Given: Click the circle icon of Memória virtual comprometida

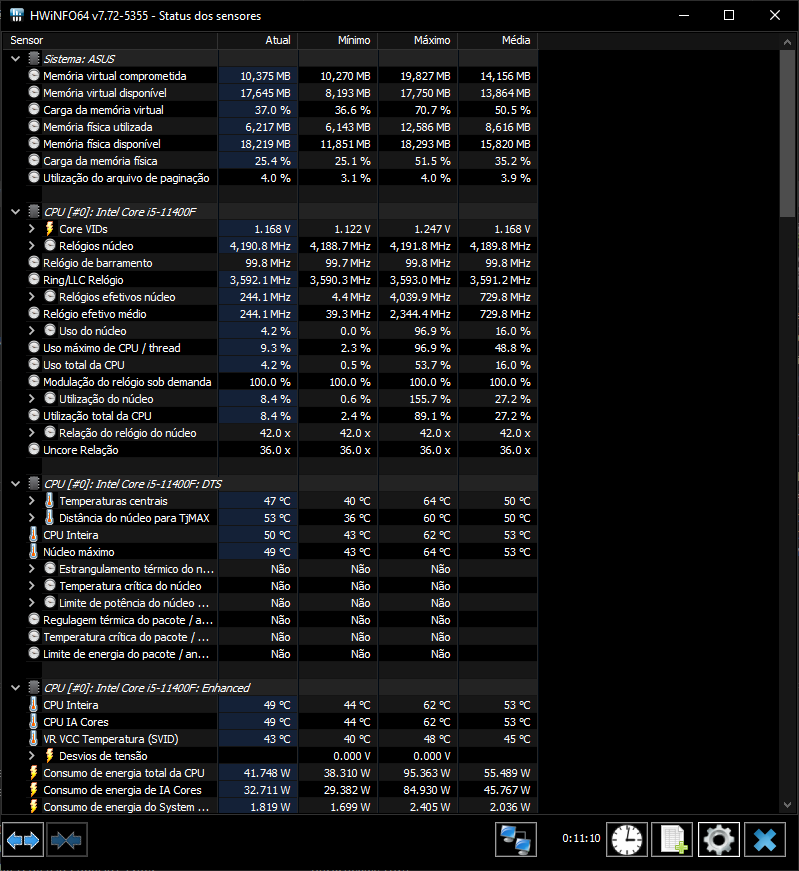Looking at the screenshot, I should 34,75.
